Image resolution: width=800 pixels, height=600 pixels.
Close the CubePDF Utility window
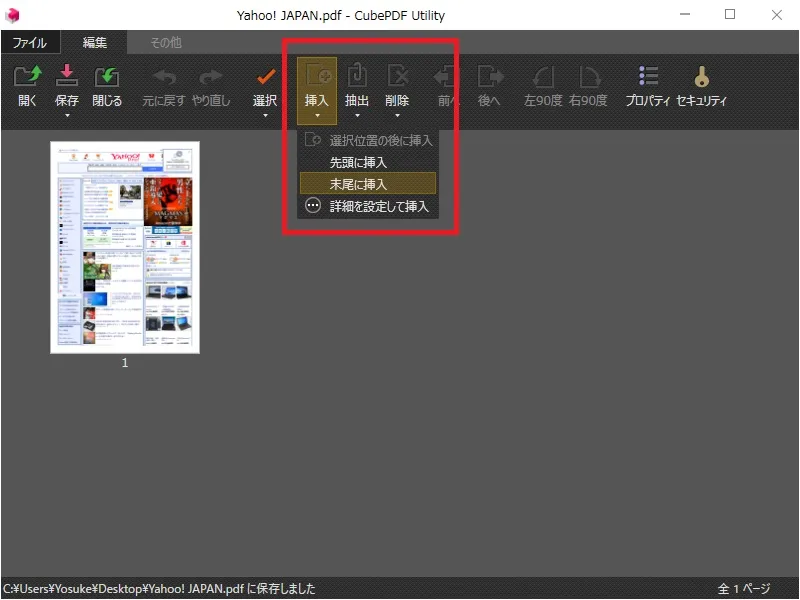click(777, 15)
